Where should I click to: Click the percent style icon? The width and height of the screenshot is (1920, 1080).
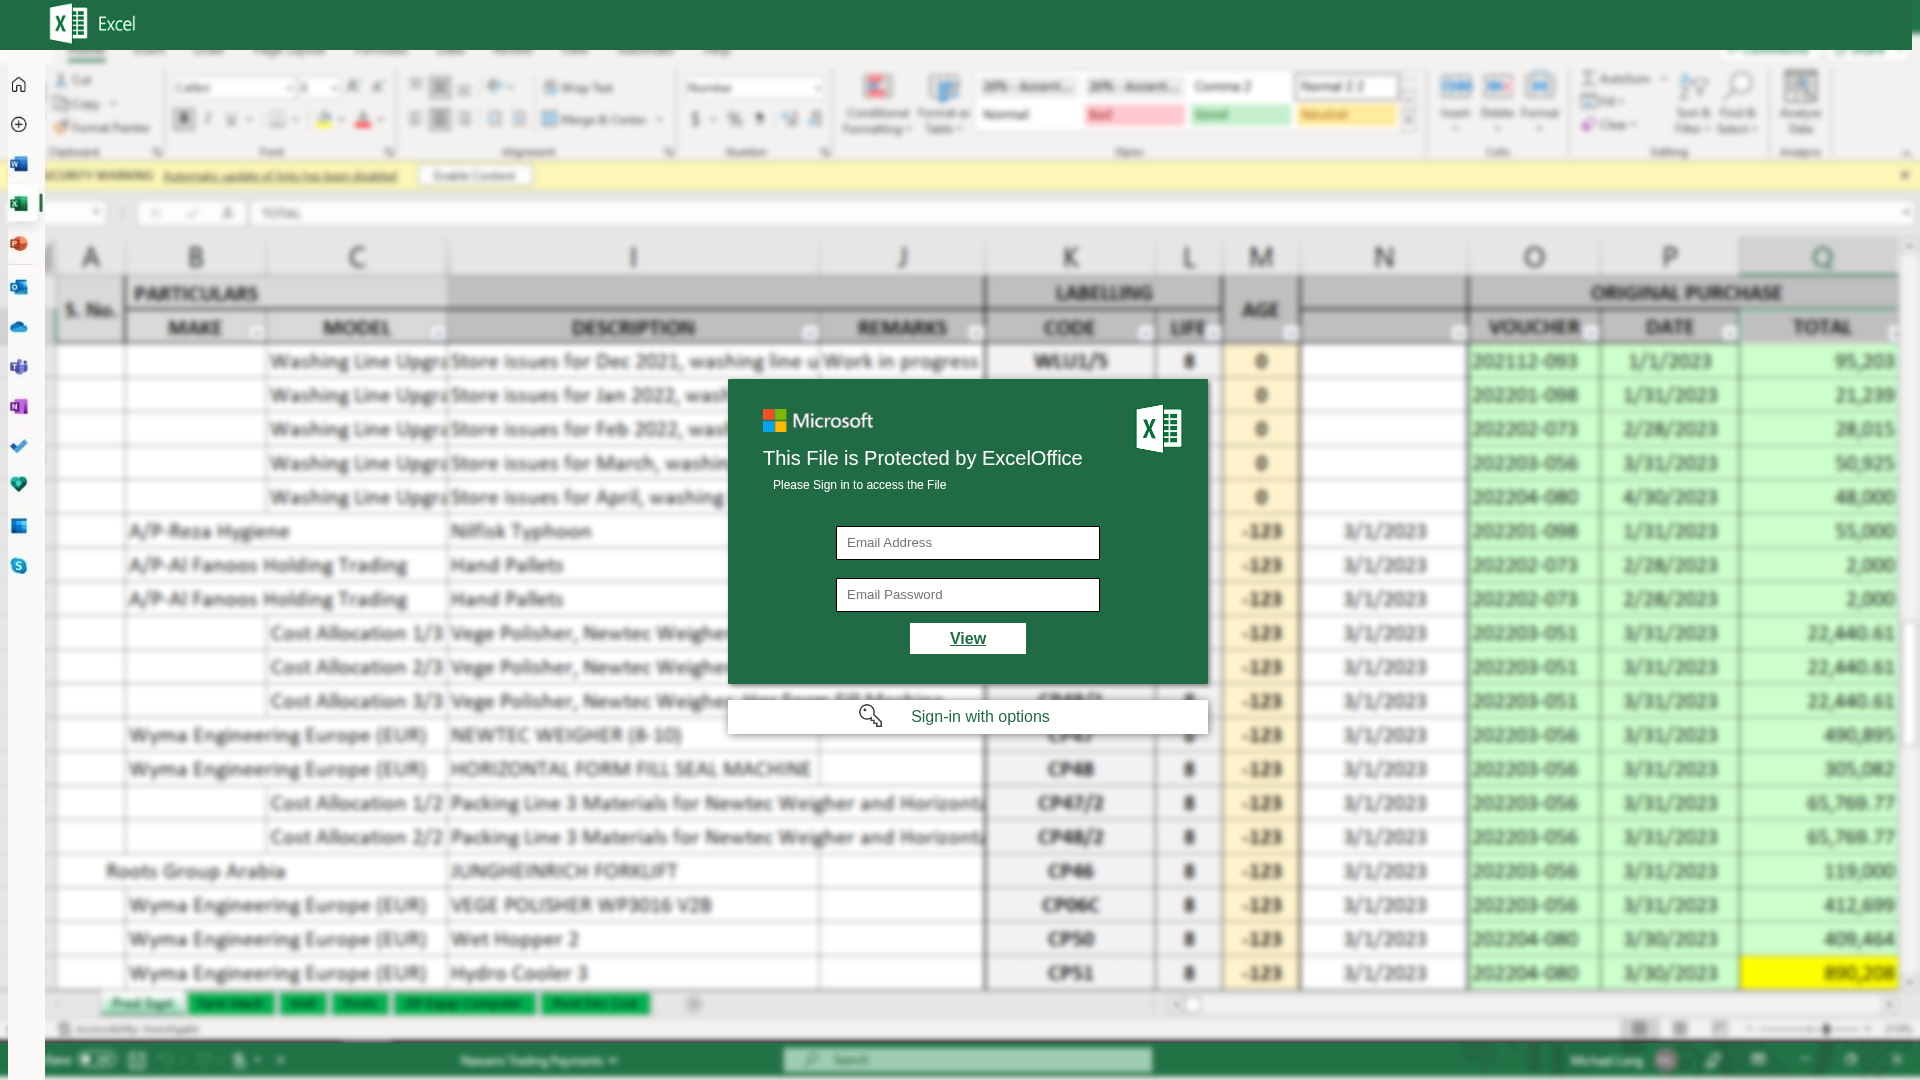pos(735,120)
